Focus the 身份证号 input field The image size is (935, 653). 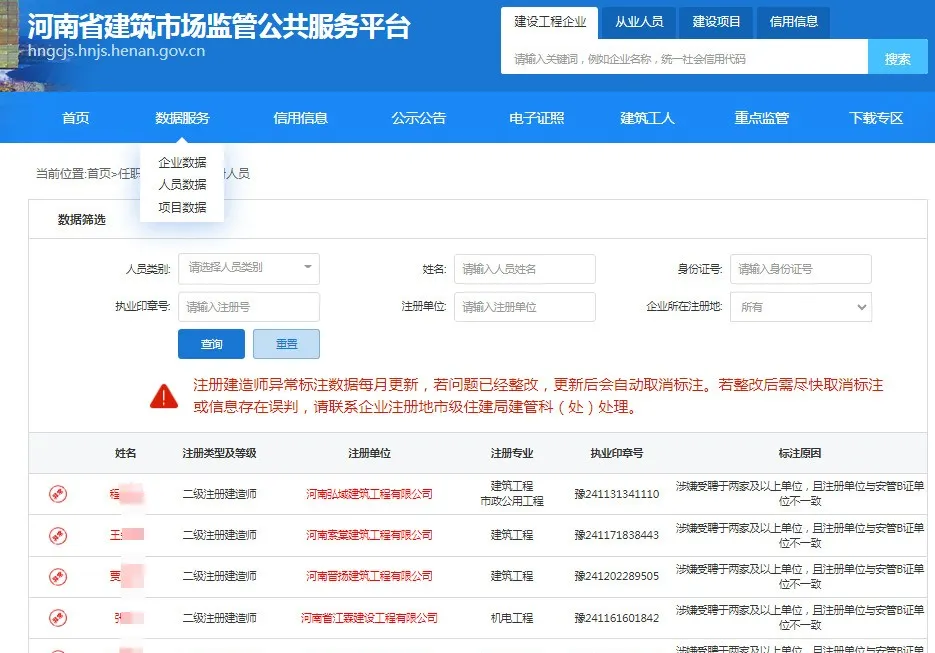(801, 269)
